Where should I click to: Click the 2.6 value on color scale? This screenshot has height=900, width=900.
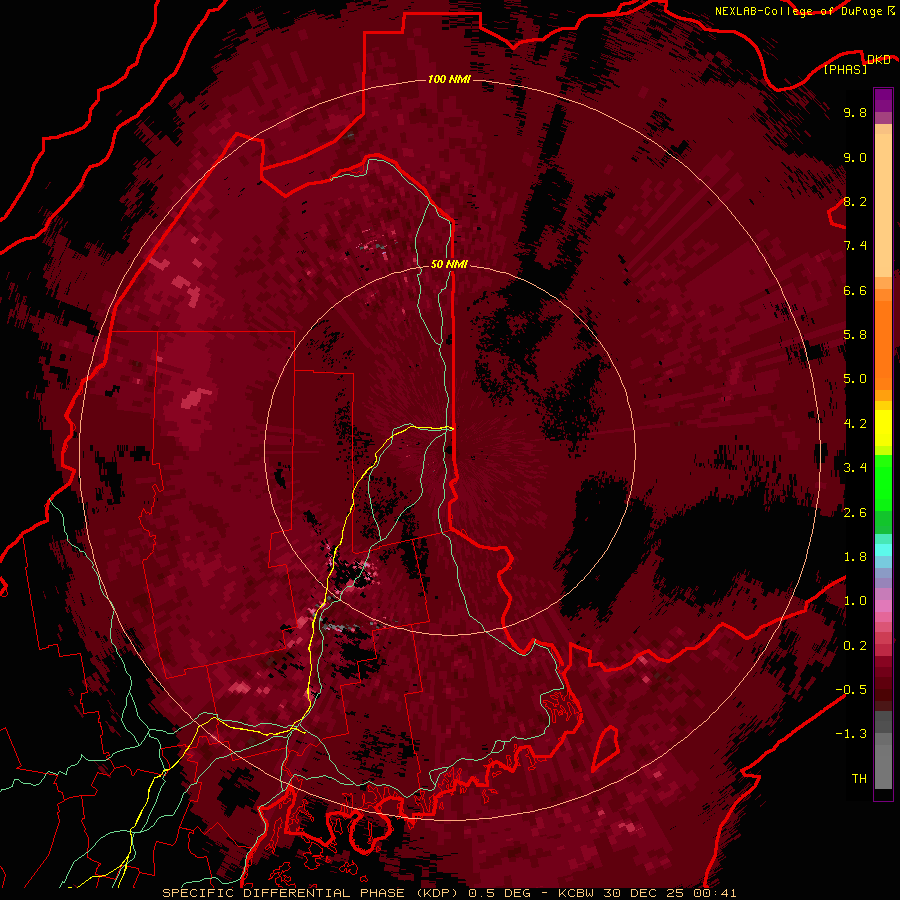click(855, 513)
